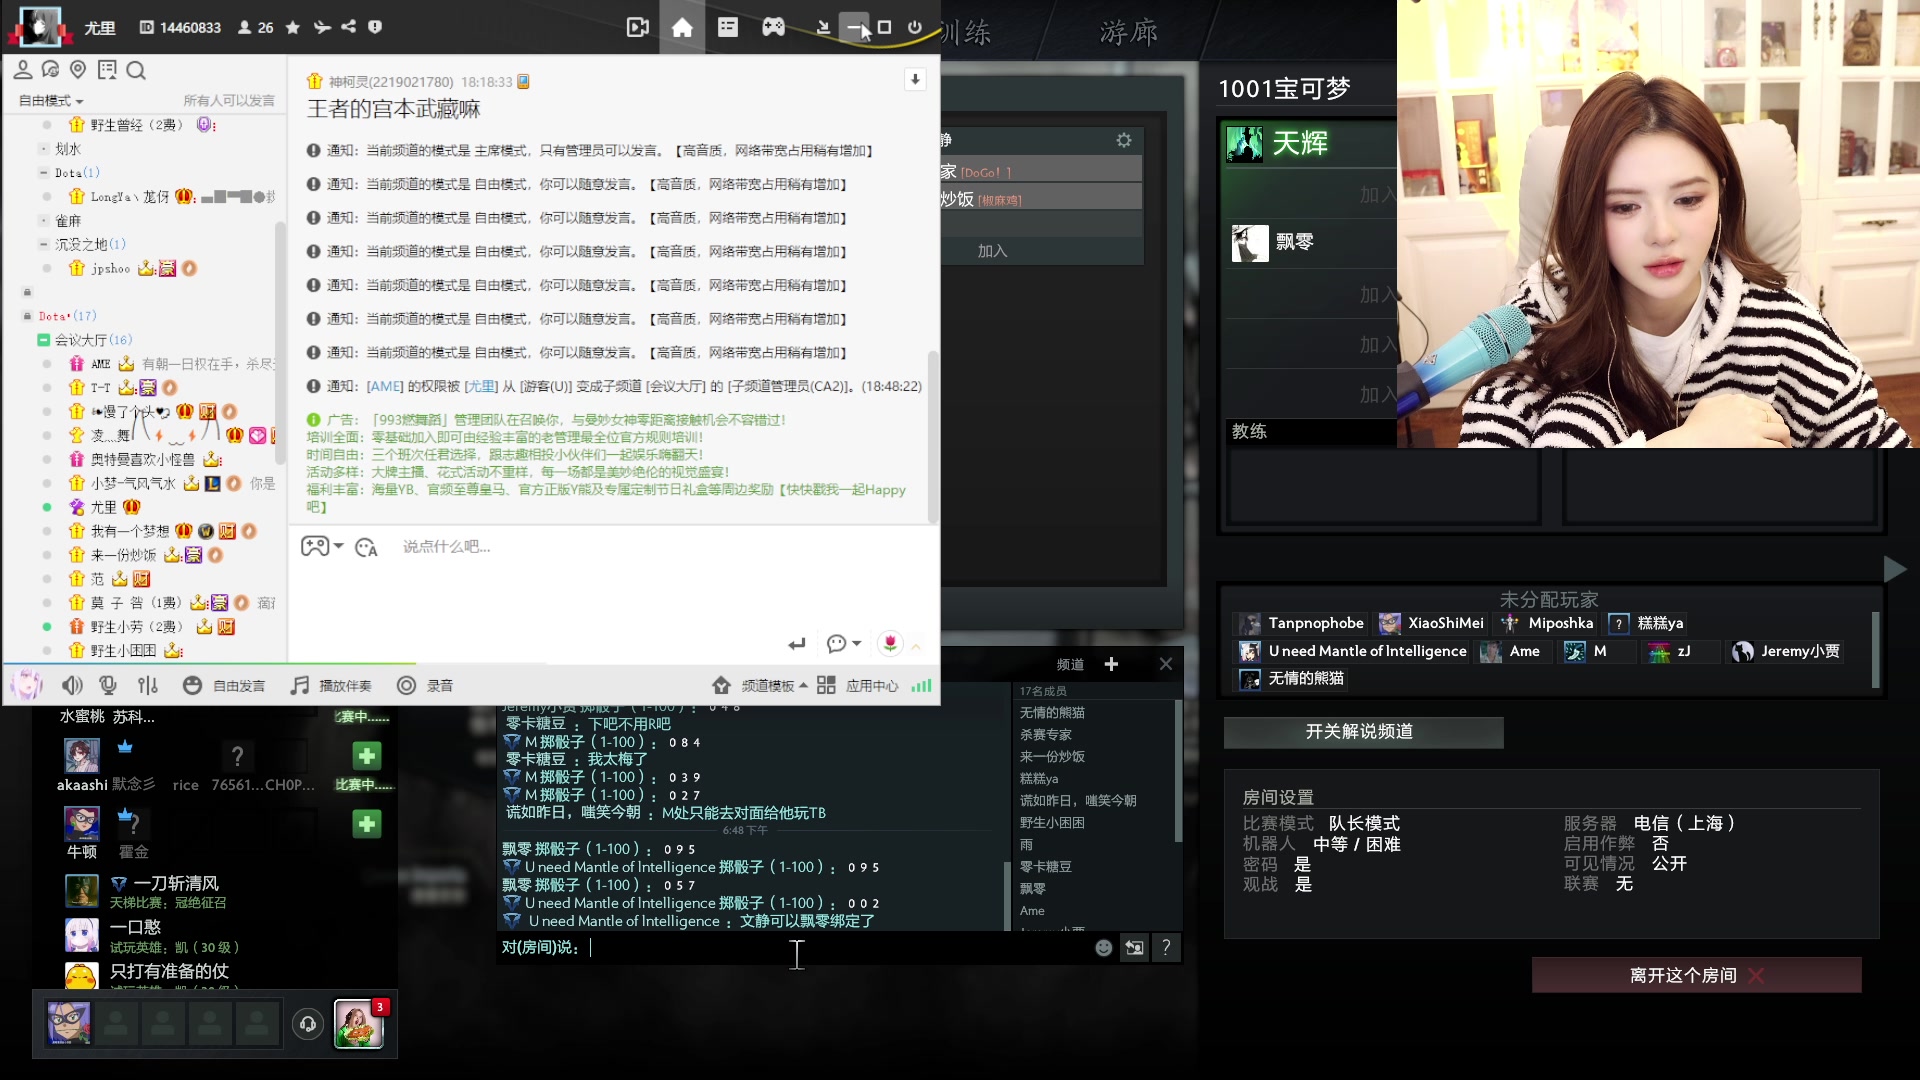Click the search magnifier icon in sidebar
Image resolution: width=1920 pixels, height=1080 pixels.
coord(137,70)
